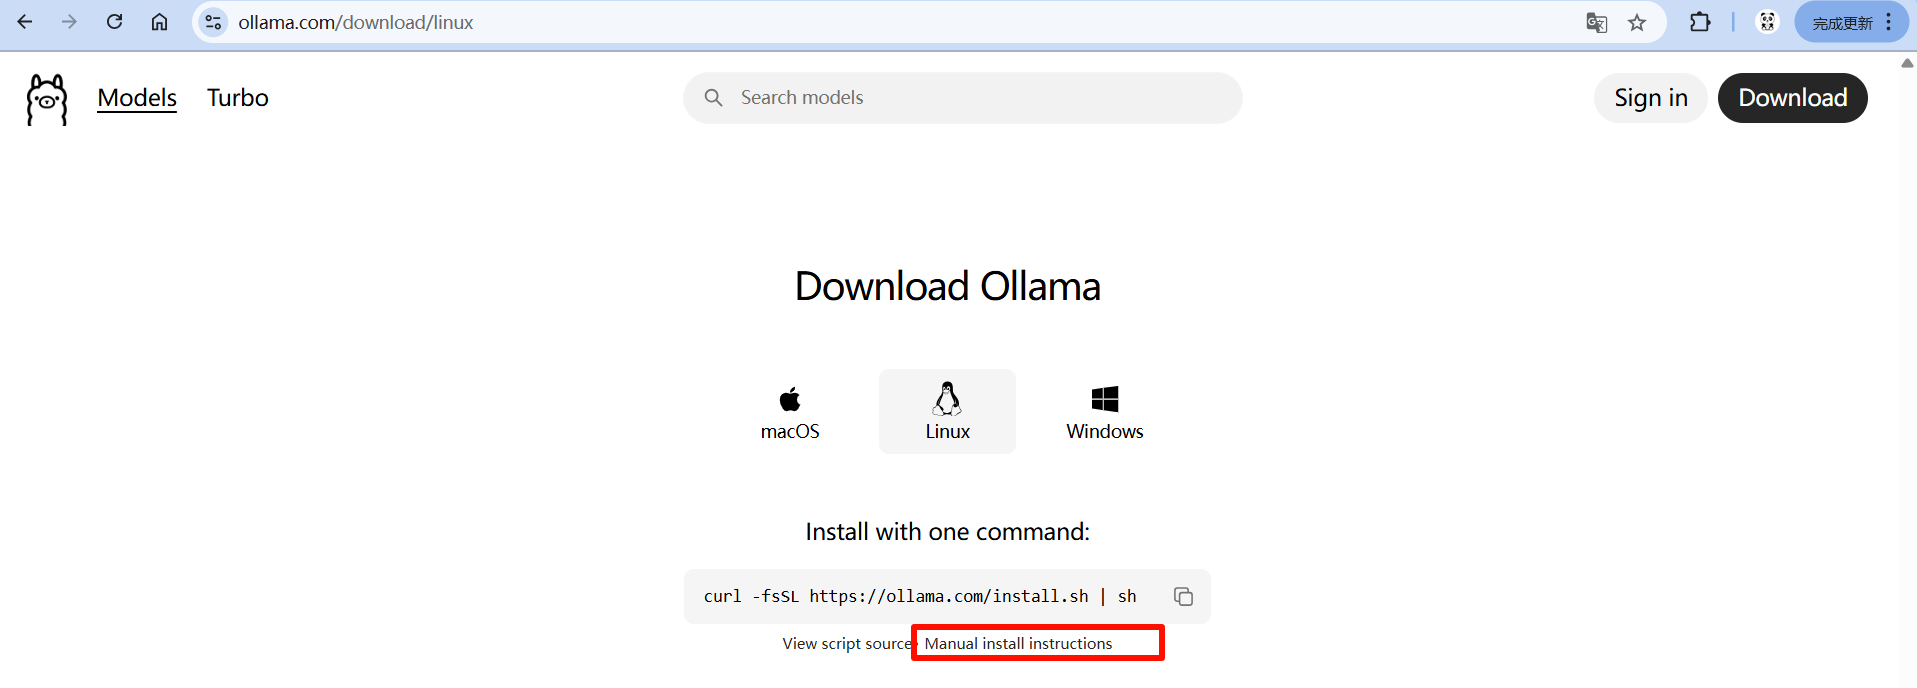Viewport: 1917px width, 688px height.
Task: Click the address bar URL ollama.com/download/linux
Action: click(356, 22)
